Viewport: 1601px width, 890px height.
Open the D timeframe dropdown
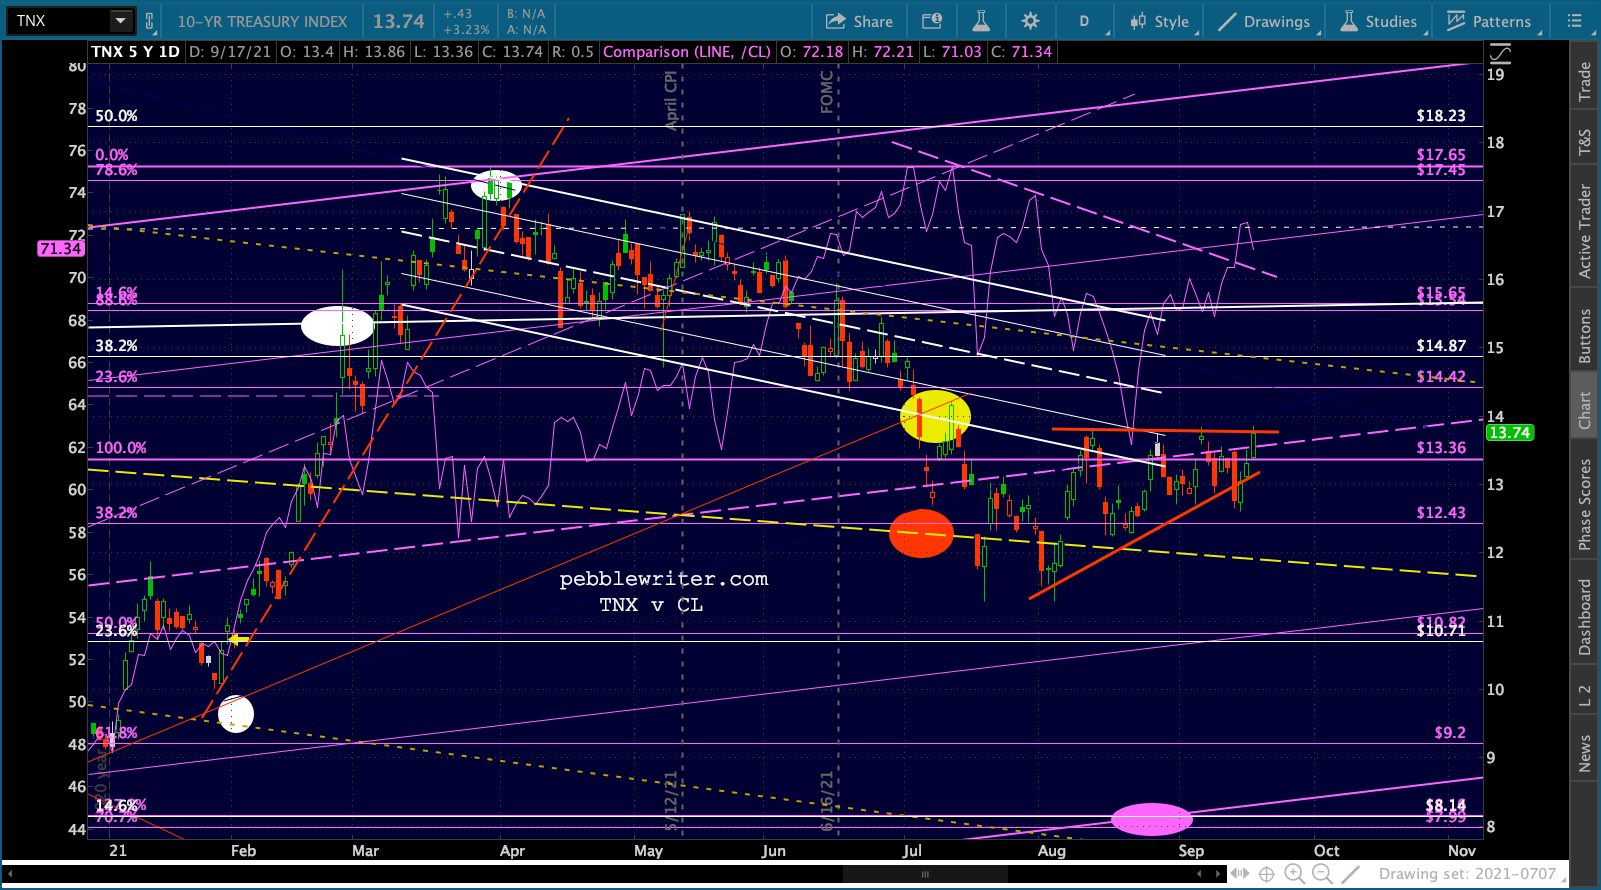[x=1084, y=21]
